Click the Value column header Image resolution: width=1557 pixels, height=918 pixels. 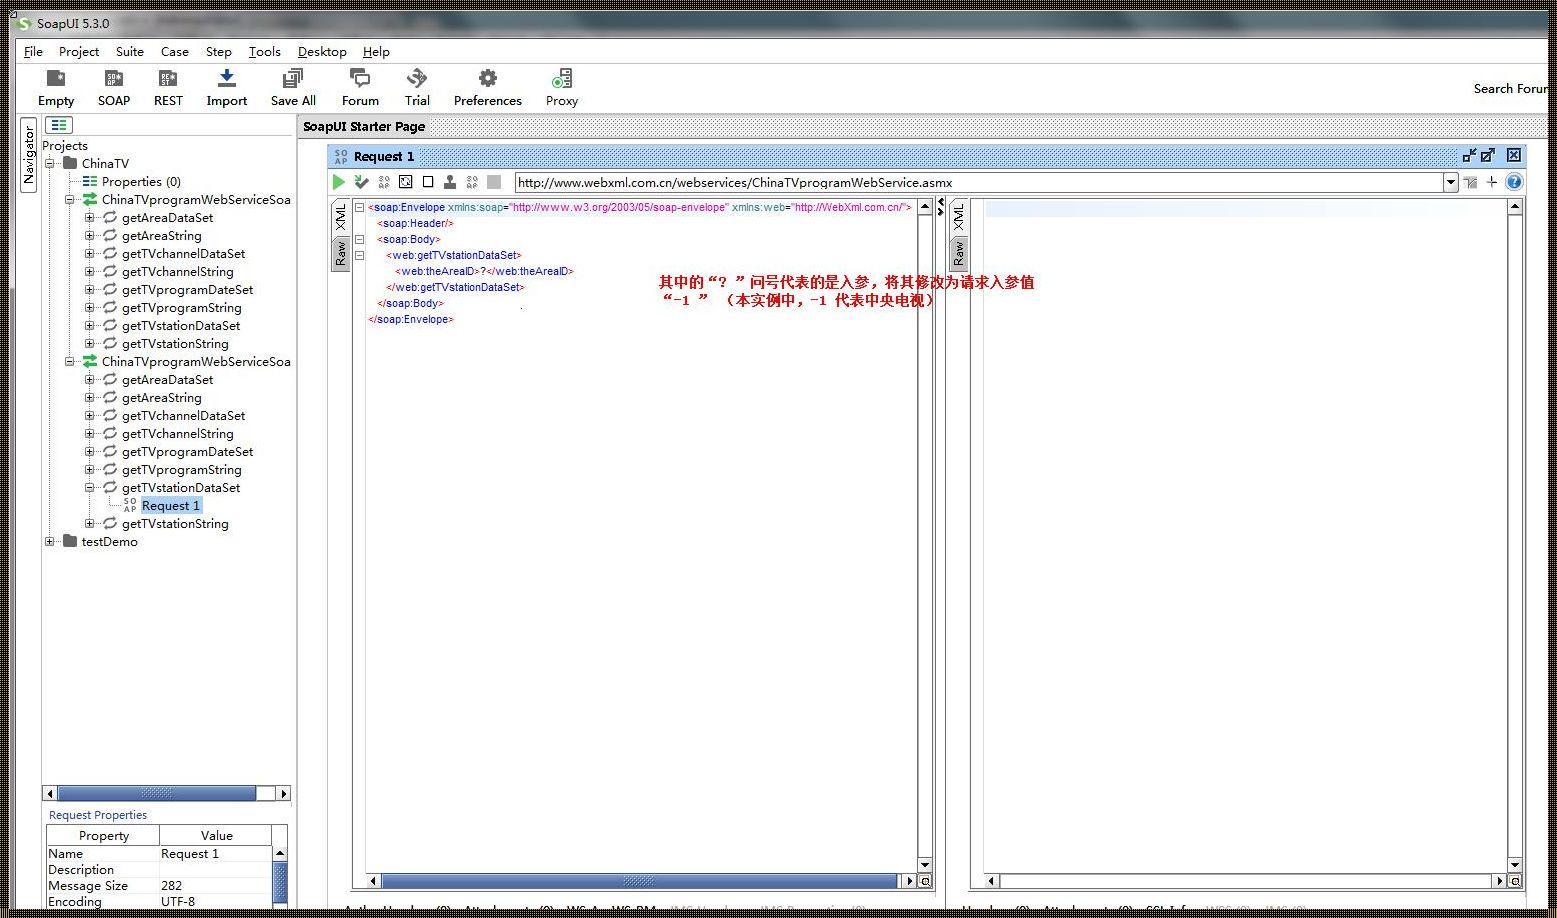(216, 835)
